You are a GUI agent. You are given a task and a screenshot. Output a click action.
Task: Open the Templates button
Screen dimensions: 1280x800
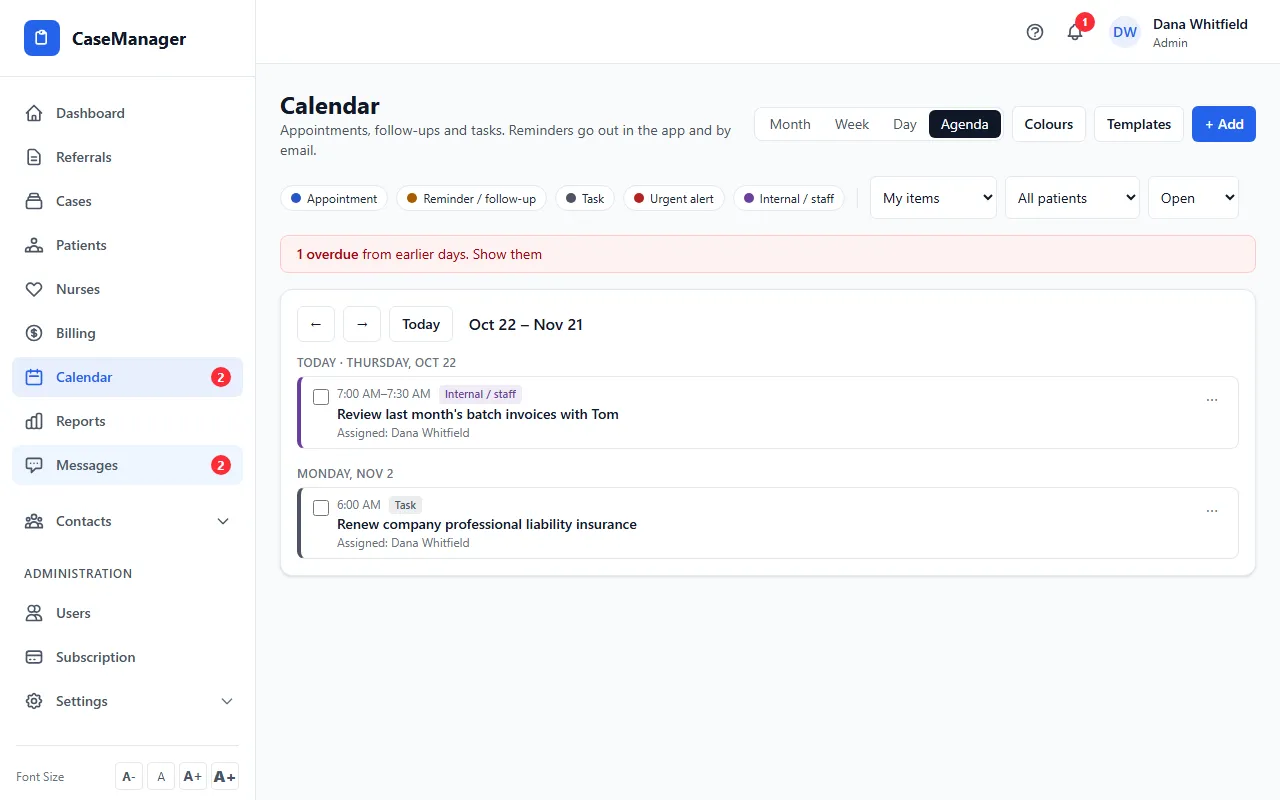tap(1139, 124)
